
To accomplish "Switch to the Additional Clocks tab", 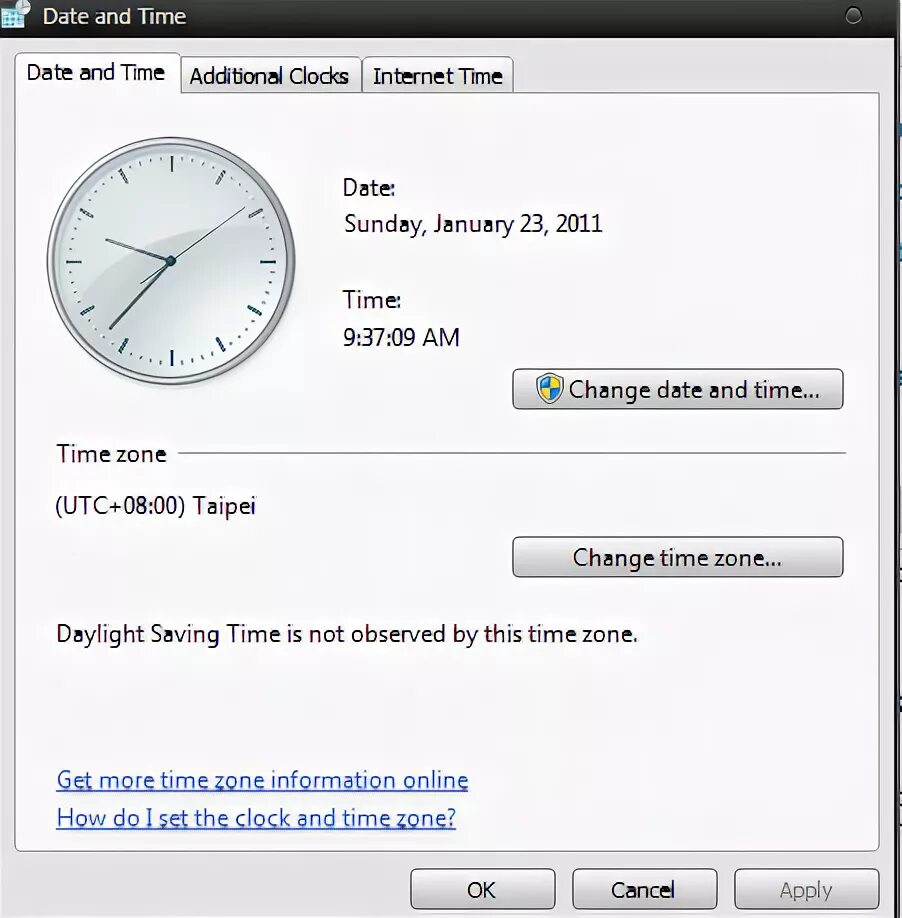I will [x=270, y=76].
